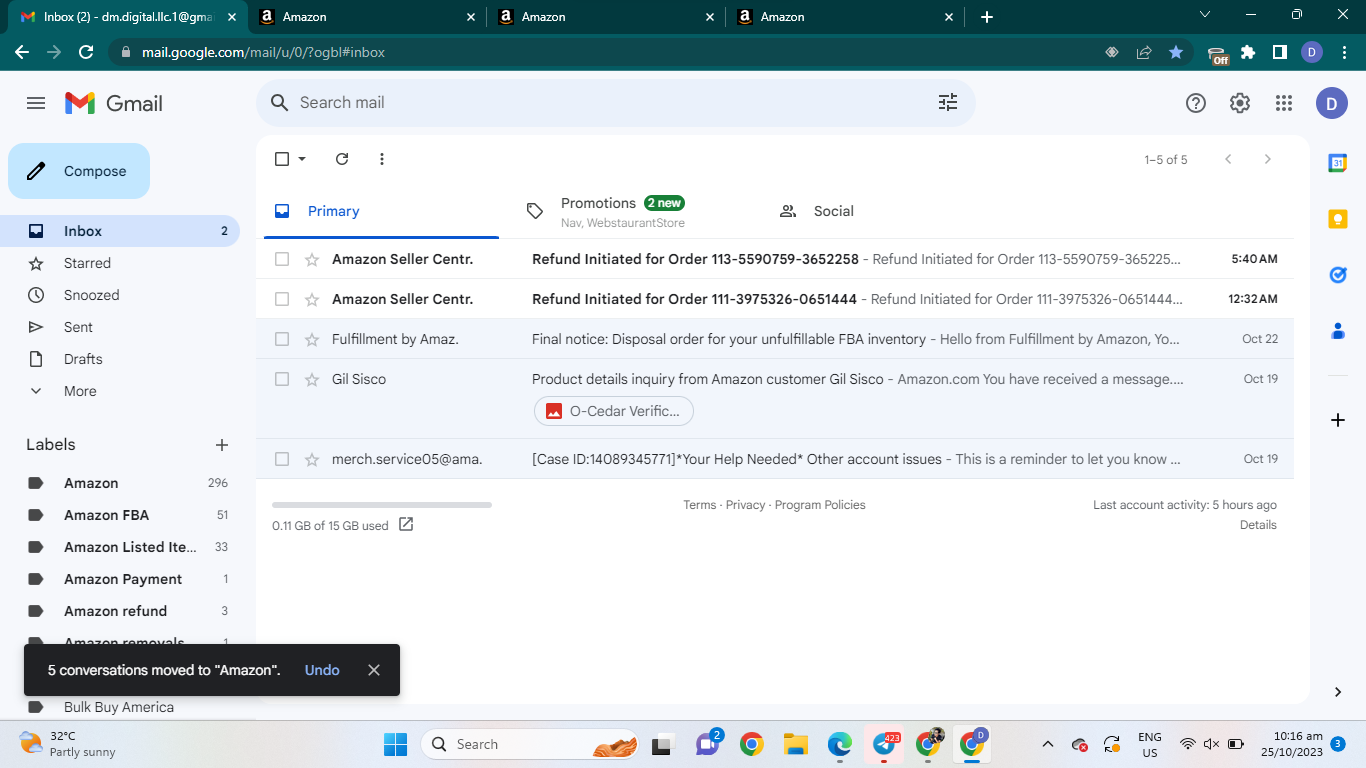The width and height of the screenshot is (1366, 768).
Task: Open the Amazon Payment label
Action: click(x=124, y=579)
